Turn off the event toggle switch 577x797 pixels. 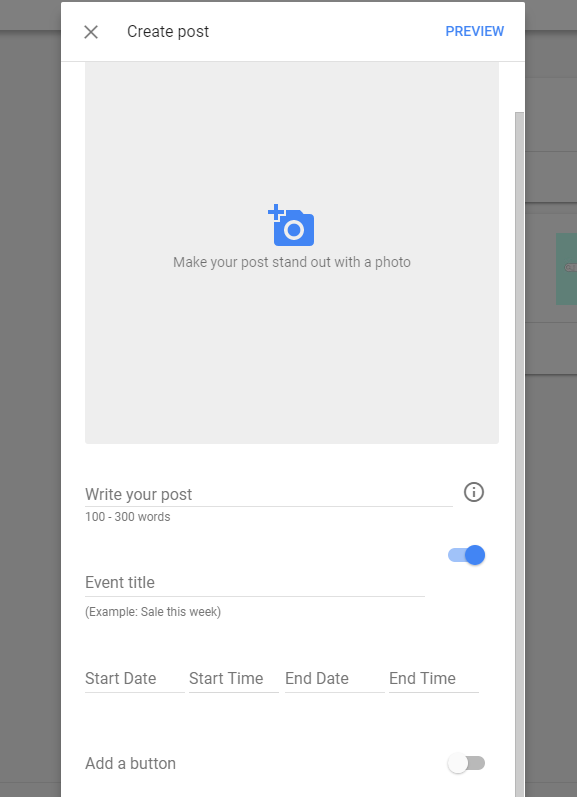pyautogui.click(x=466, y=555)
